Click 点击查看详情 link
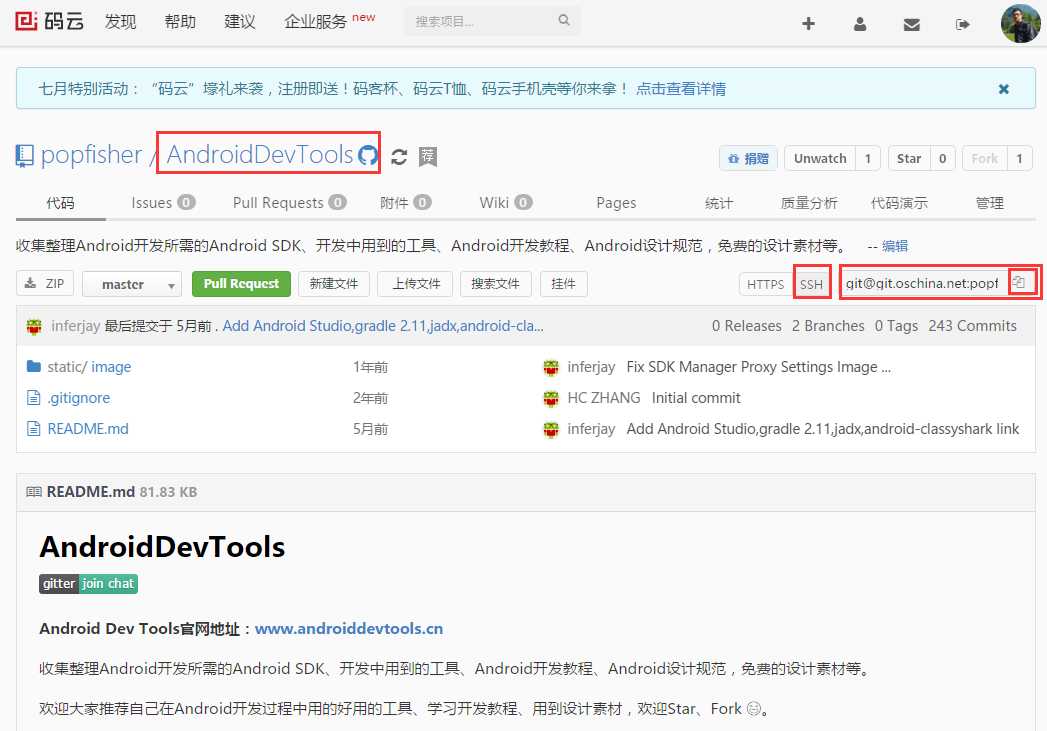The width and height of the screenshot is (1047, 731). (x=680, y=89)
